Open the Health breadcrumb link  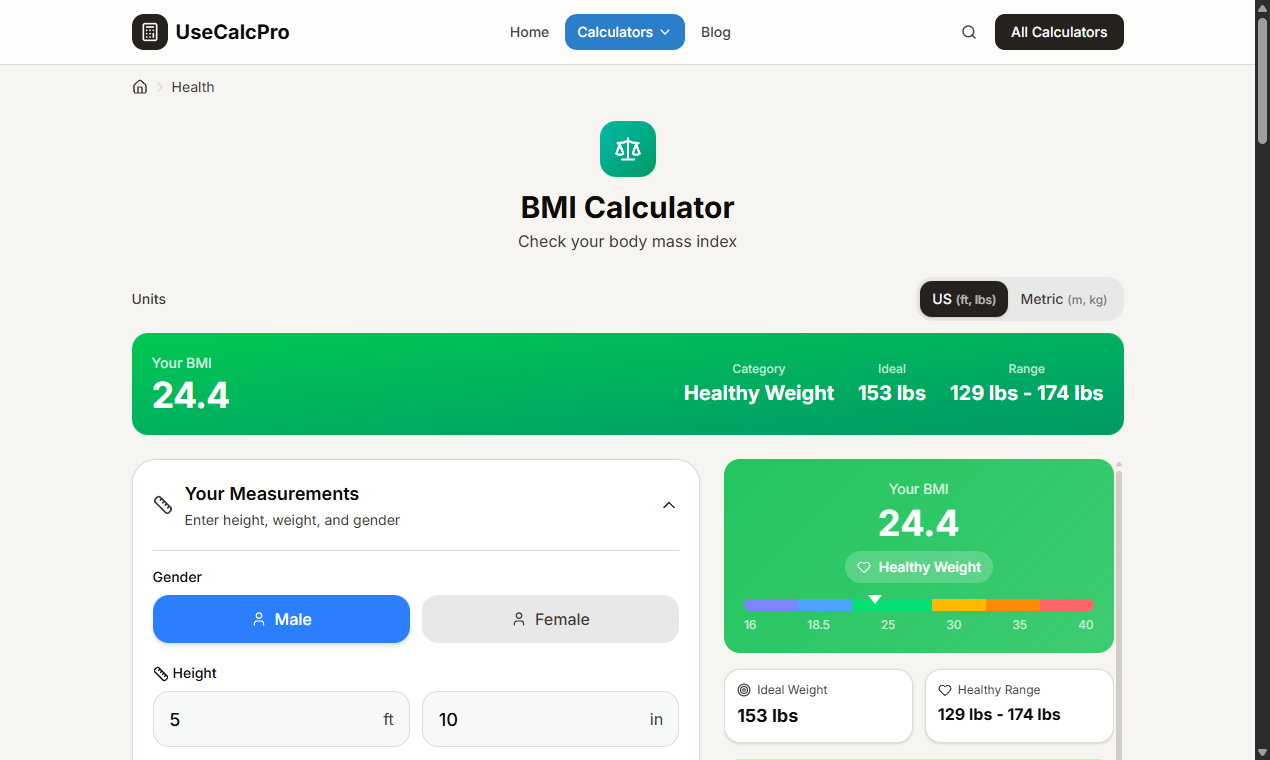click(x=193, y=87)
